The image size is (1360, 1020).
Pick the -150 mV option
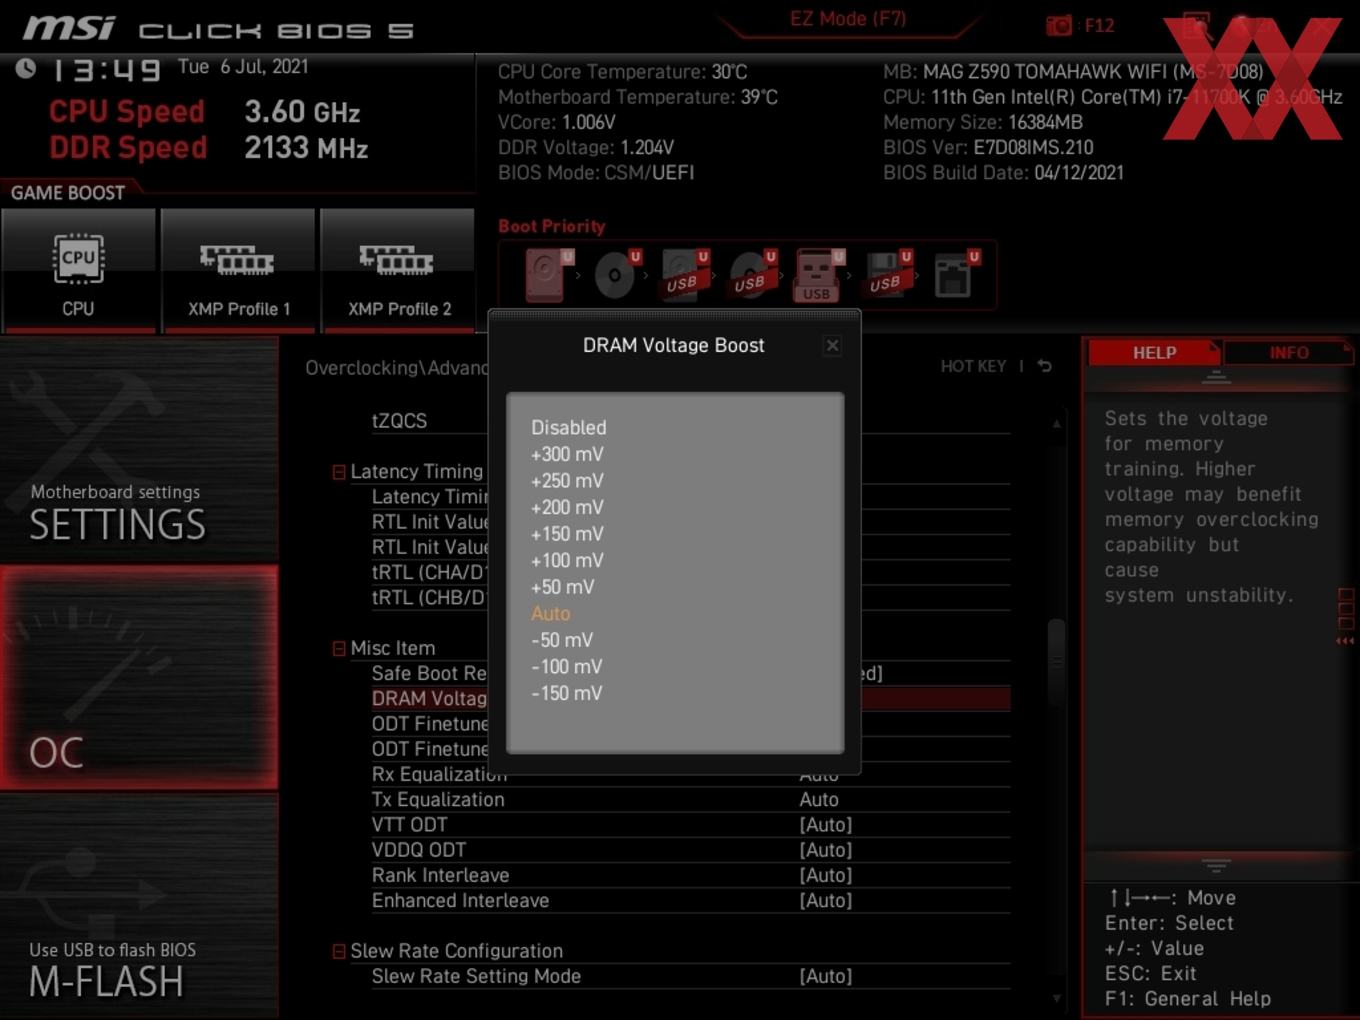(567, 693)
